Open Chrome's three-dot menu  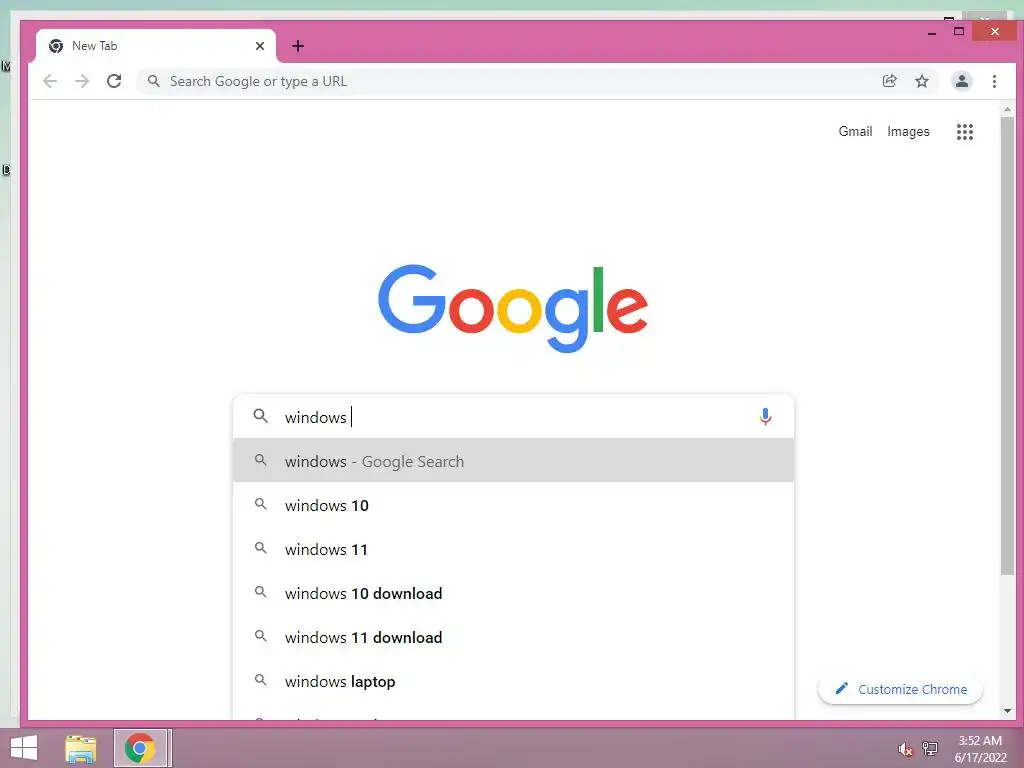tap(994, 81)
